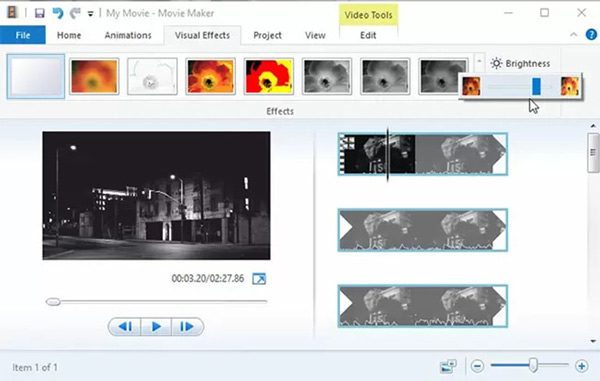
Task: Collapse the ribbon with the chevron arrow
Action: 573,35
